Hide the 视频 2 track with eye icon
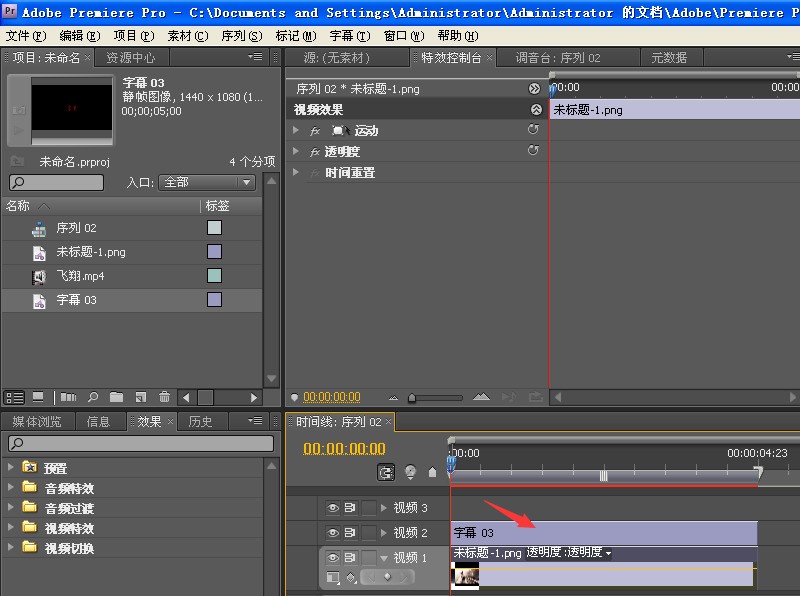The height and width of the screenshot is (596, 800). tap(334, 533)
